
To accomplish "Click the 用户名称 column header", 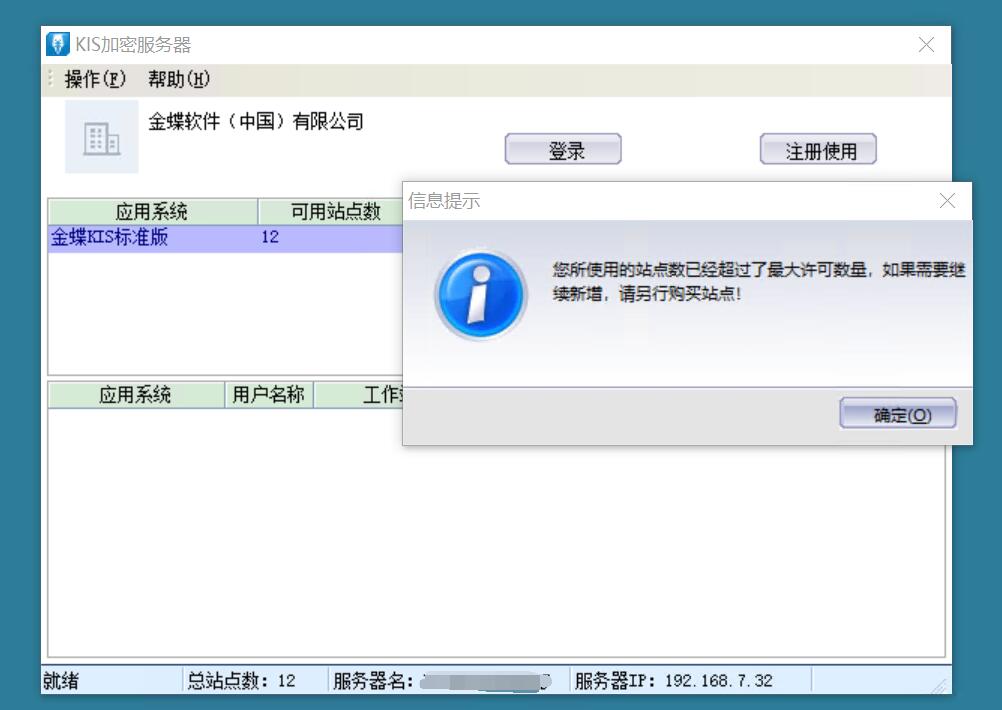I will 268,394.
